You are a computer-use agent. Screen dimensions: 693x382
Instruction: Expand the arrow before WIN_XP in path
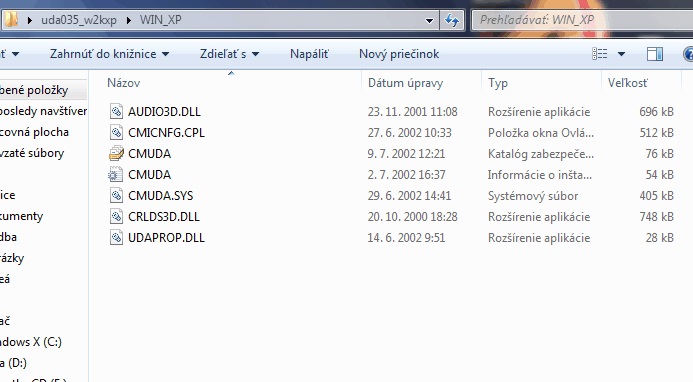tap(129, 20)
